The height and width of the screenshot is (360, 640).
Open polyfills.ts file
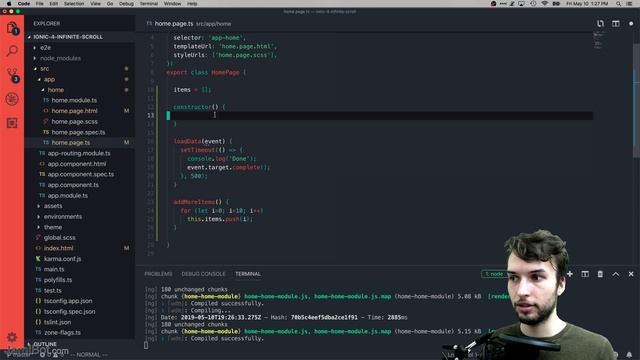(58, 280)
